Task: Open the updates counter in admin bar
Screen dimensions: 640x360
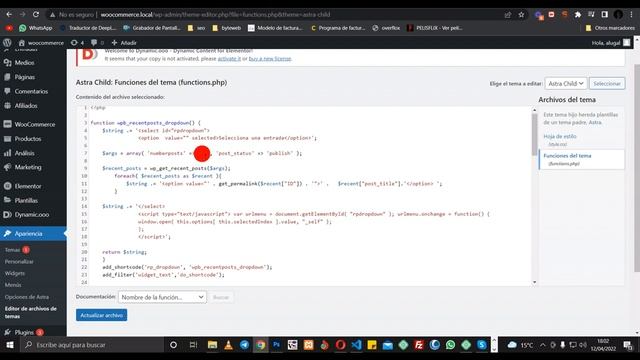Action: tap(77, 42)
